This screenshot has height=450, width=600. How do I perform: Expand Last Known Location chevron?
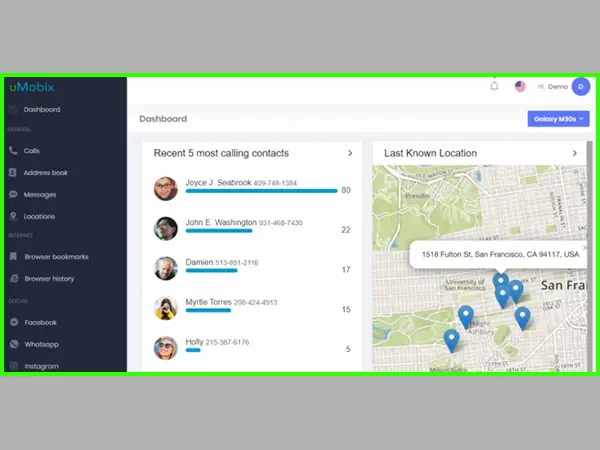coord(574,153)
